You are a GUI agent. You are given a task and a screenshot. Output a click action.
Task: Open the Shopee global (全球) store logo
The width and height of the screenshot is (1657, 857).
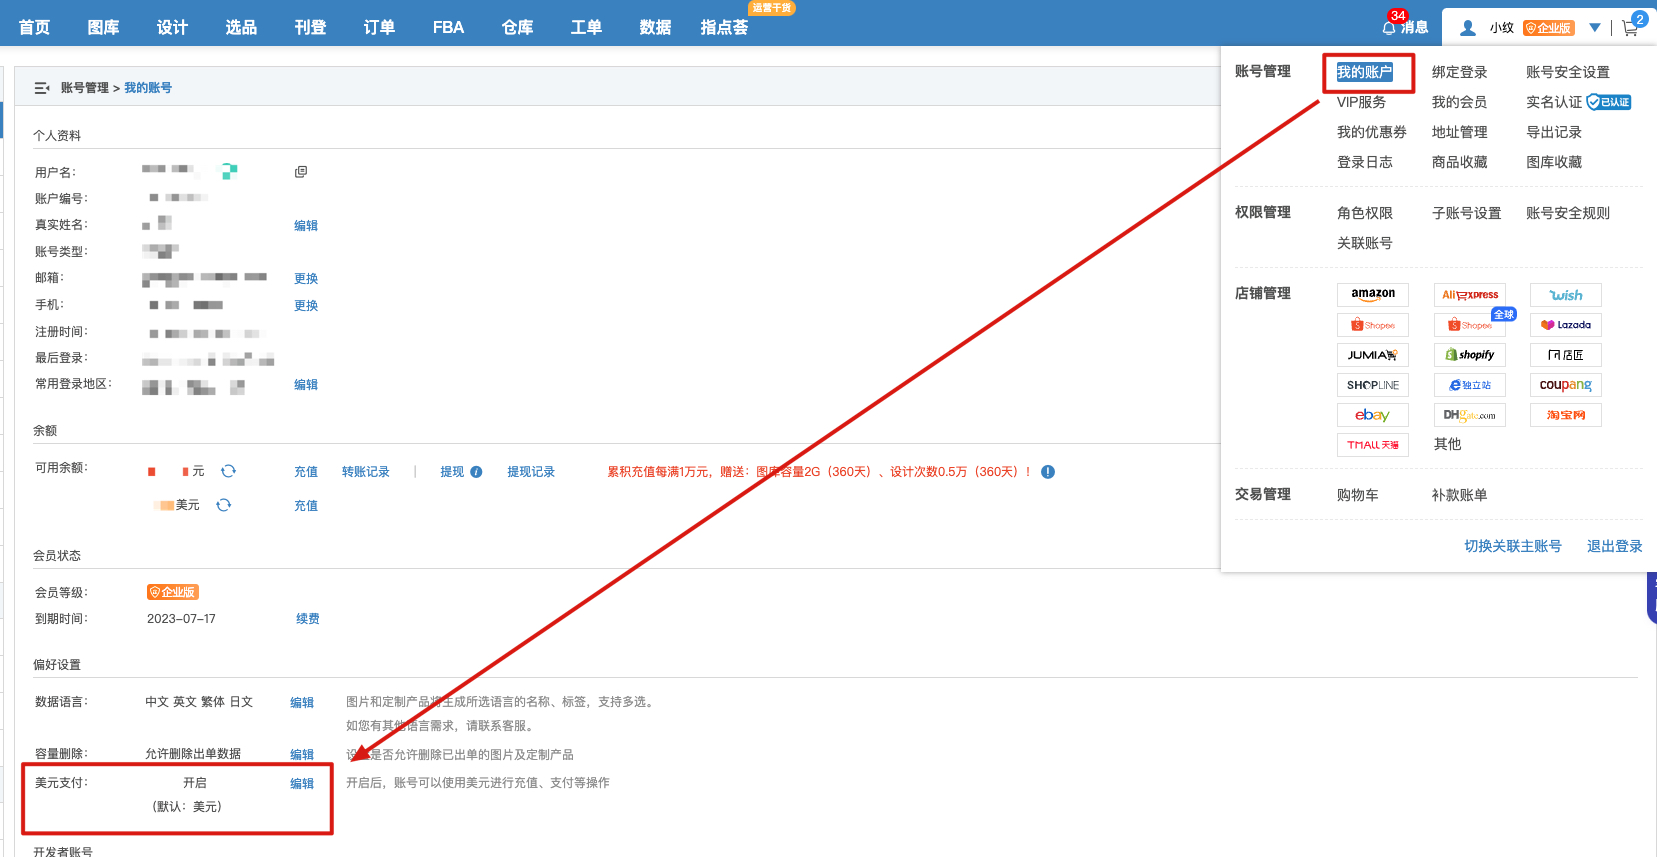pyautogui.click(x=1470, y=325)
